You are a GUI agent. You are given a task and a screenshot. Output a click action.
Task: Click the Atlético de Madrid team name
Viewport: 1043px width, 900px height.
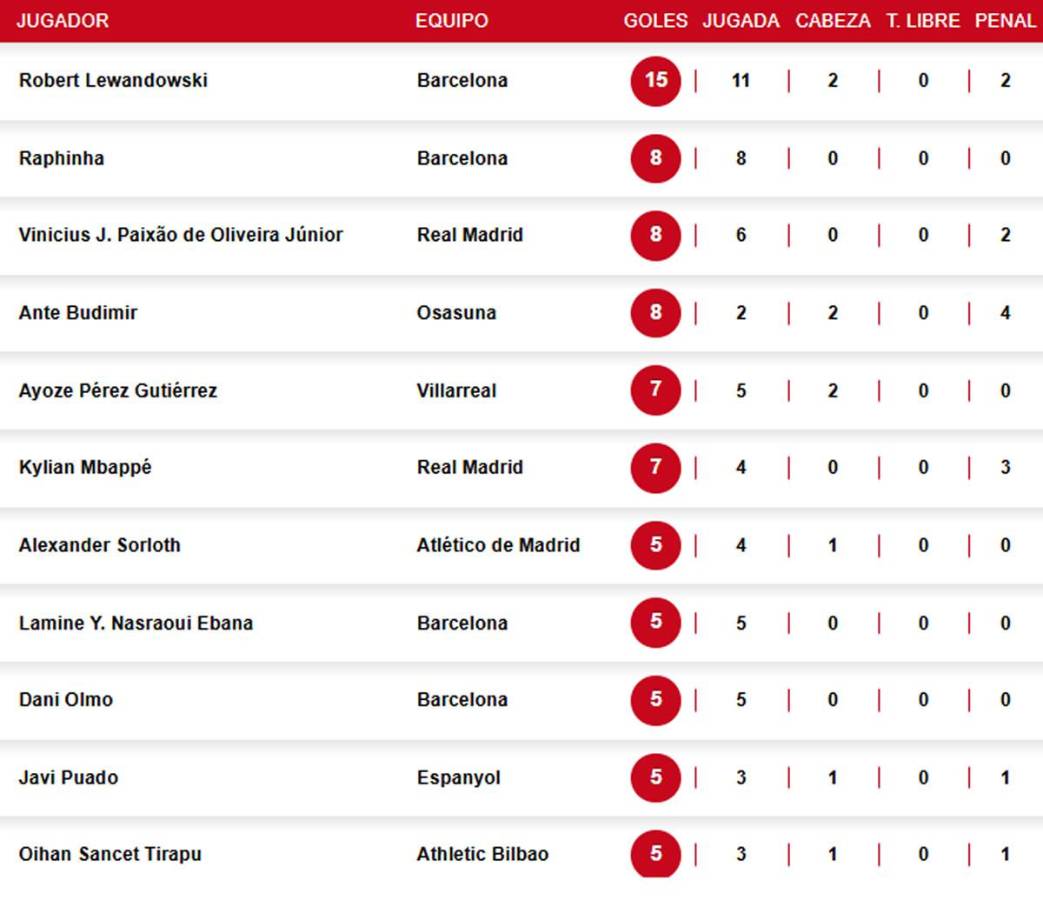point(498,545)
